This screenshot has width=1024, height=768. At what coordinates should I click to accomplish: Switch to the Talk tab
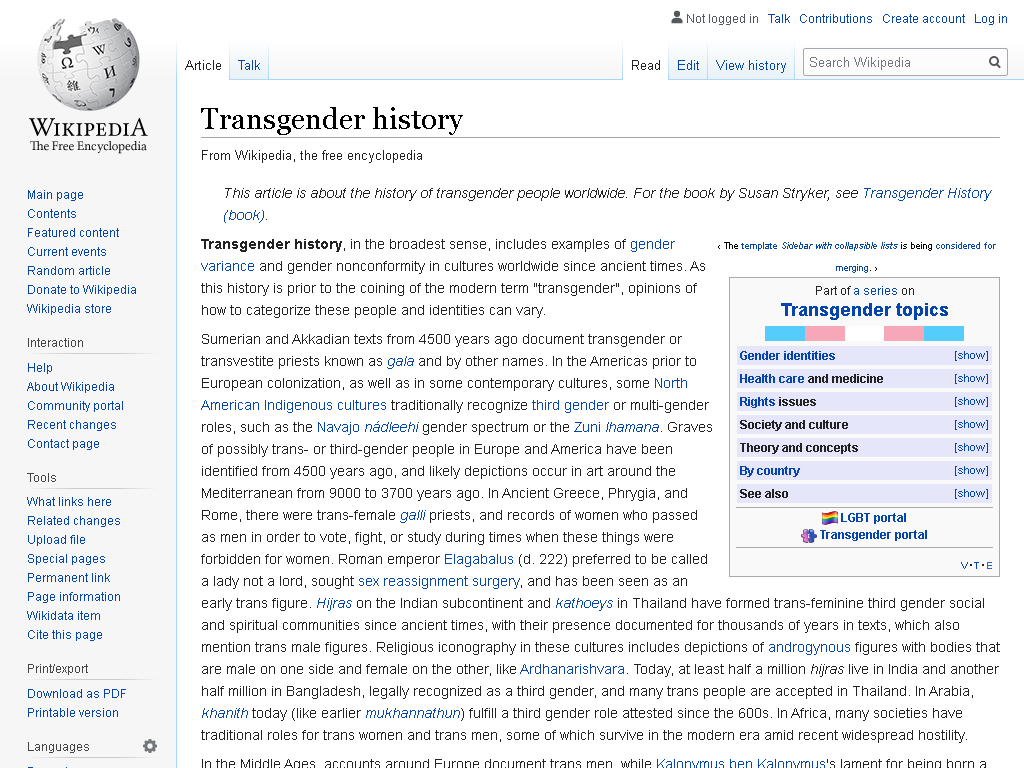coord(249,65)
